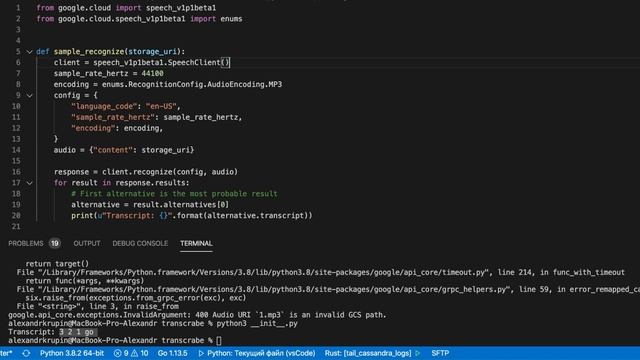Click 'return target()' in terminal output
This screenshot has height=360, width=640.
(57, 264)
